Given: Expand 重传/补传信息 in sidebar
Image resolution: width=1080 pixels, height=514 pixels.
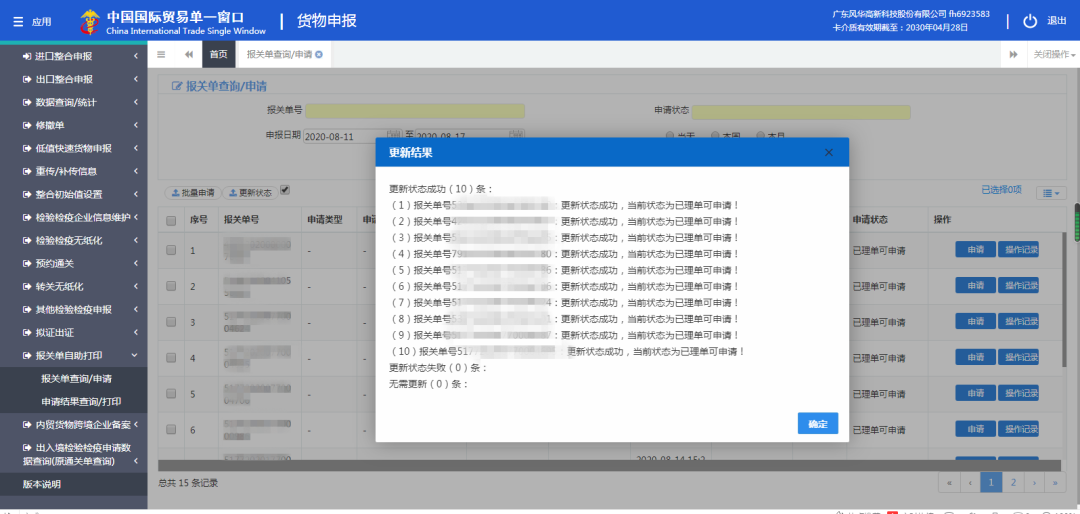Looking at the screenshot, I should 74,171.
